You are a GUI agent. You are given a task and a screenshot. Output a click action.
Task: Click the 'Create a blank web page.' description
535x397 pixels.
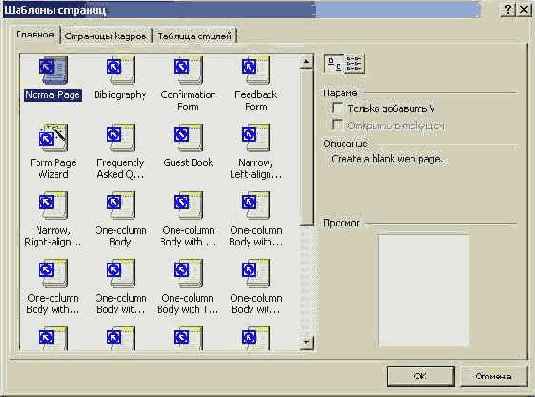[387, 159]
